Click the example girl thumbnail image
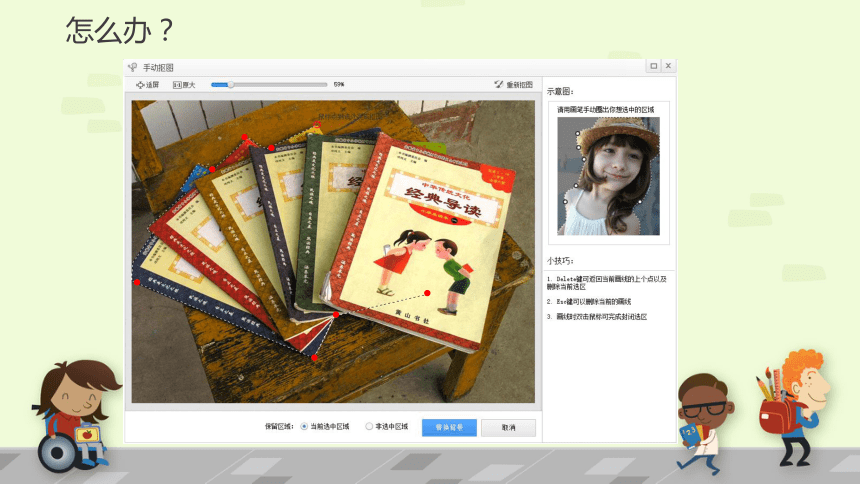860x484 pixels. click(608, 176)
